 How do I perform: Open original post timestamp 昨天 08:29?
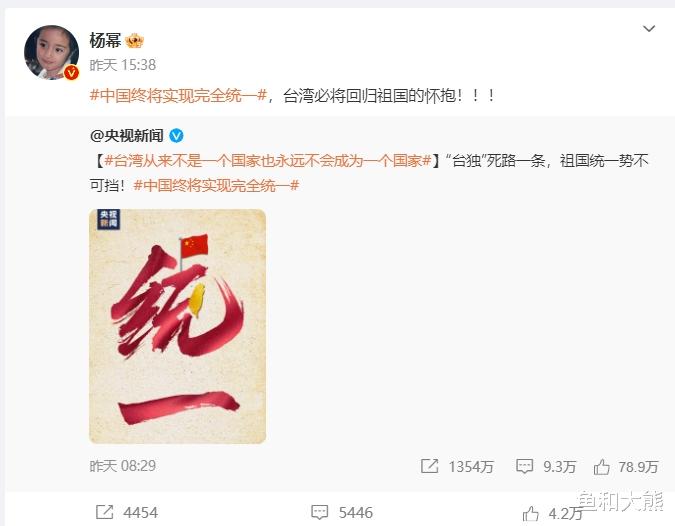[x=123, y=466]
